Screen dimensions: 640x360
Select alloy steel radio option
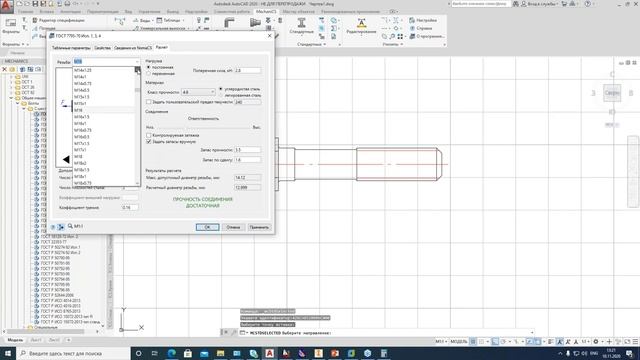pos(221,95)
